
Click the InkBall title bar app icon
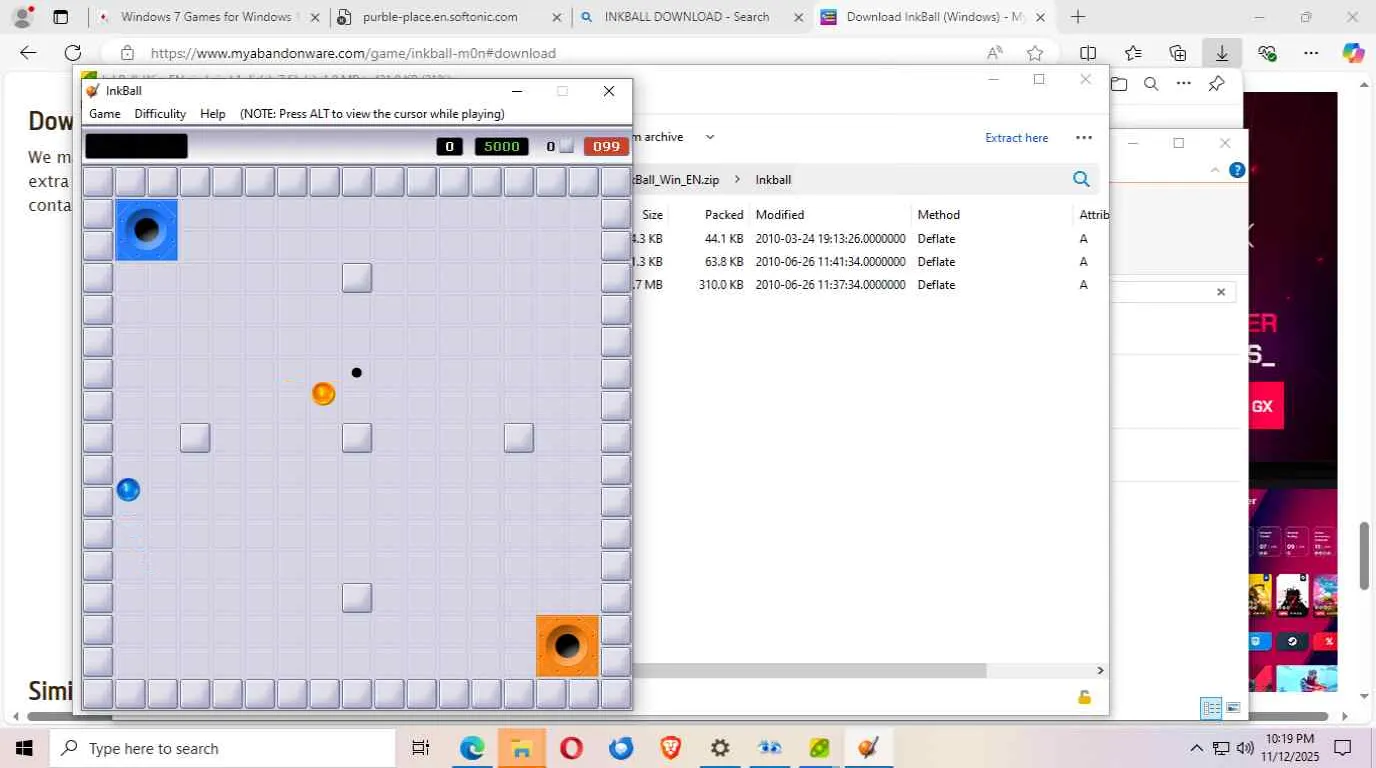[93, 91]
